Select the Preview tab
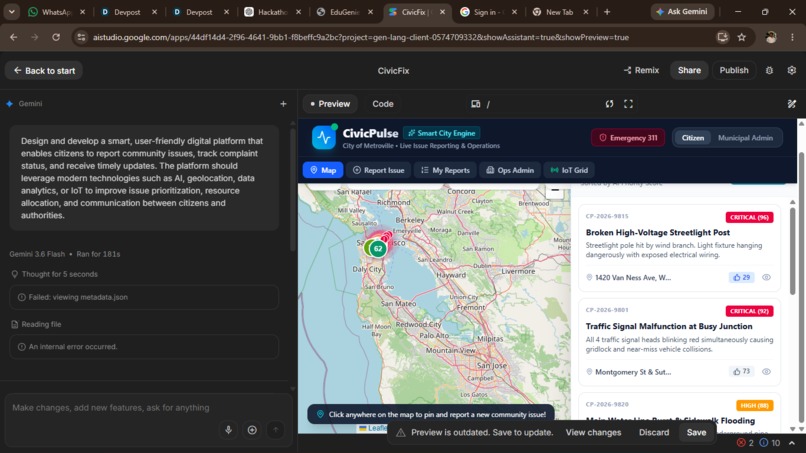Viewport: 806px width, 453px height. click(x=330, y=104)
